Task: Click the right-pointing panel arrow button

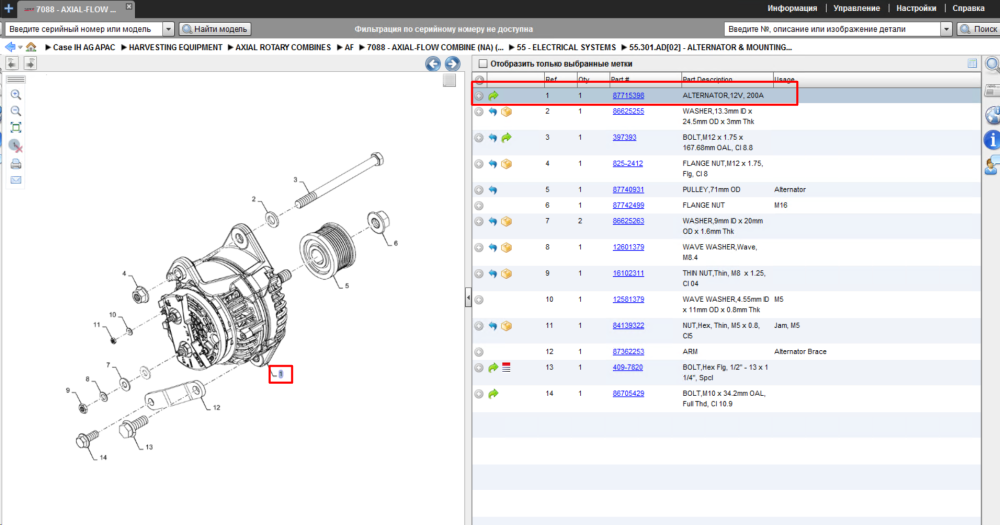Action: (30, 63)
